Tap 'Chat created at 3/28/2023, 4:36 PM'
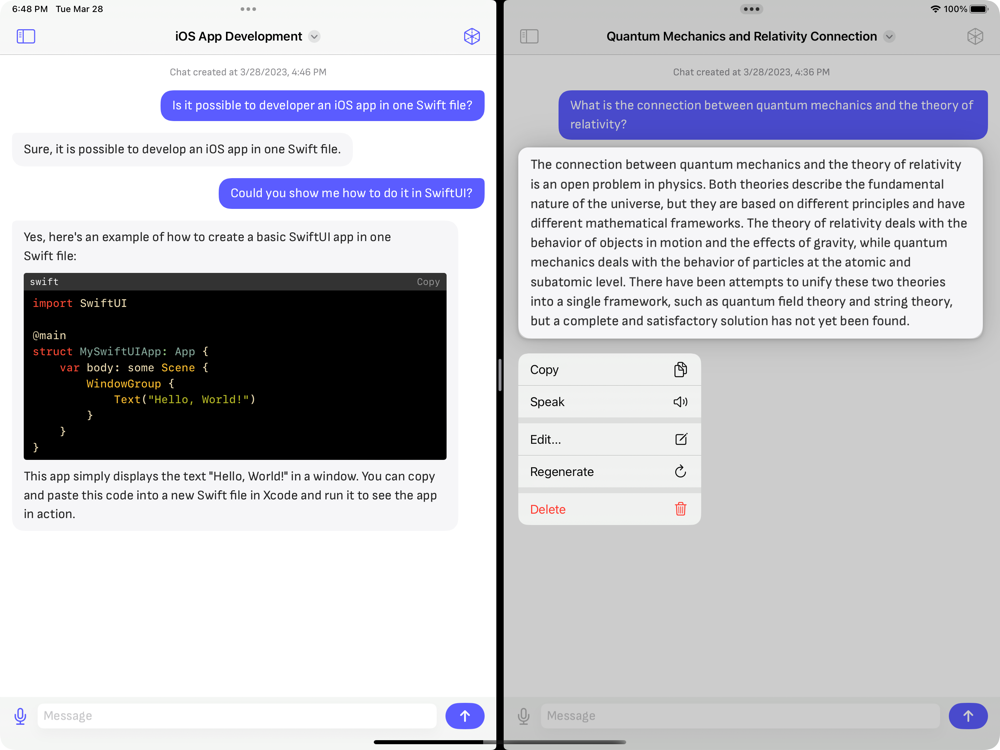Image resolution: width=1000 pixels, height=750 pixels. click(751, 72)
